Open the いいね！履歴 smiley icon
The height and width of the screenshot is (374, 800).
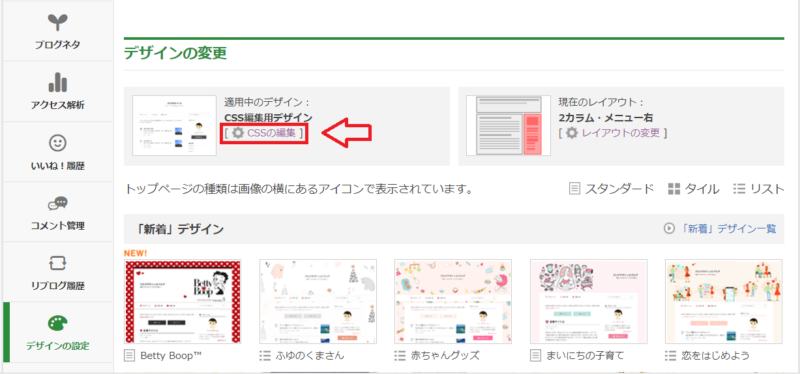(58, 143)
